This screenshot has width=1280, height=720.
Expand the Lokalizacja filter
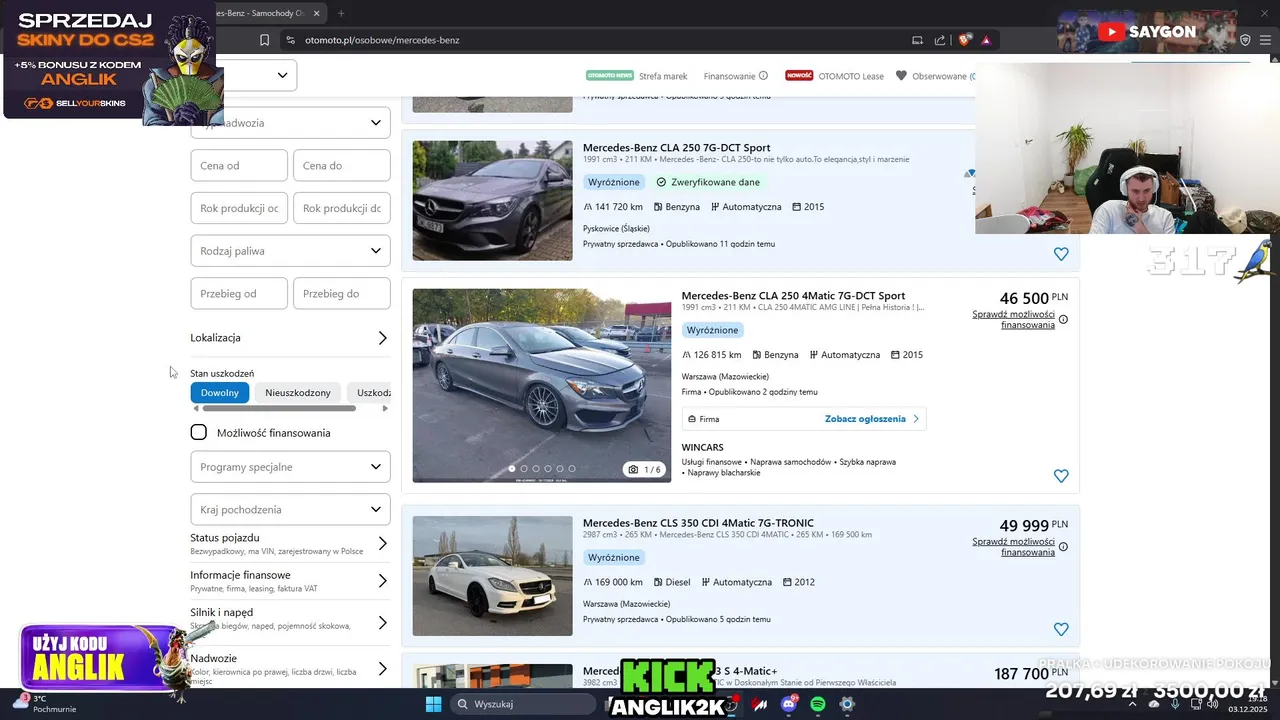(x=290, y=338)
